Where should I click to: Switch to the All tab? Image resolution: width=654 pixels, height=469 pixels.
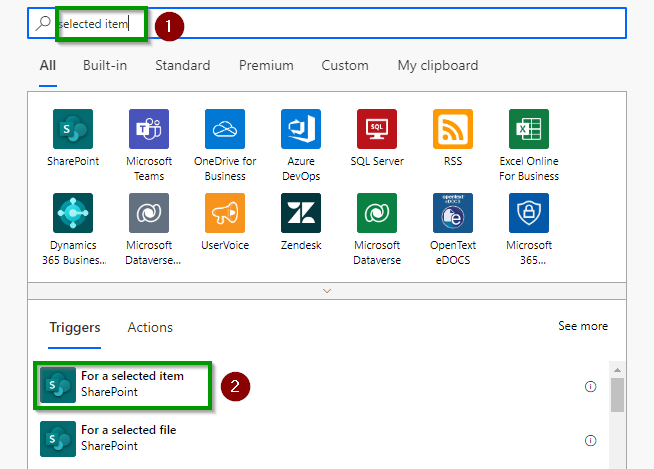[48, 66]
